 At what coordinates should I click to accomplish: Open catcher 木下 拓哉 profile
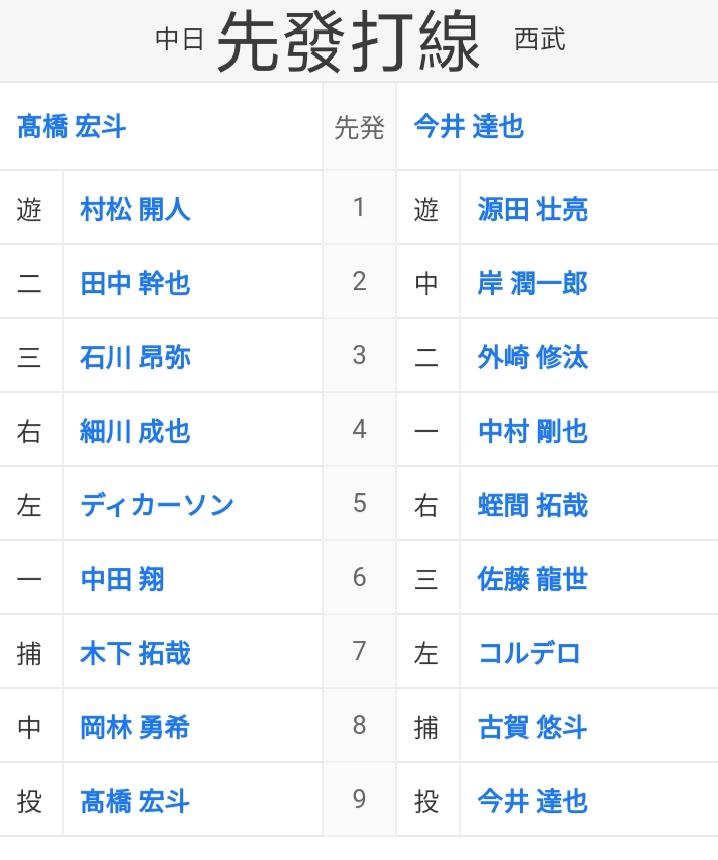point(135,653)
